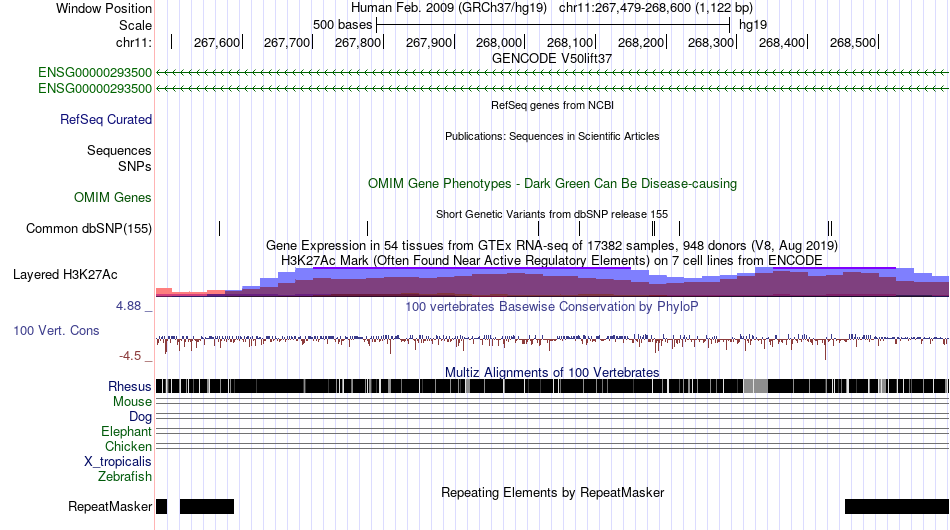
Task: Click the RefSeq genes from NCBI title
Action: click(552, 105)
